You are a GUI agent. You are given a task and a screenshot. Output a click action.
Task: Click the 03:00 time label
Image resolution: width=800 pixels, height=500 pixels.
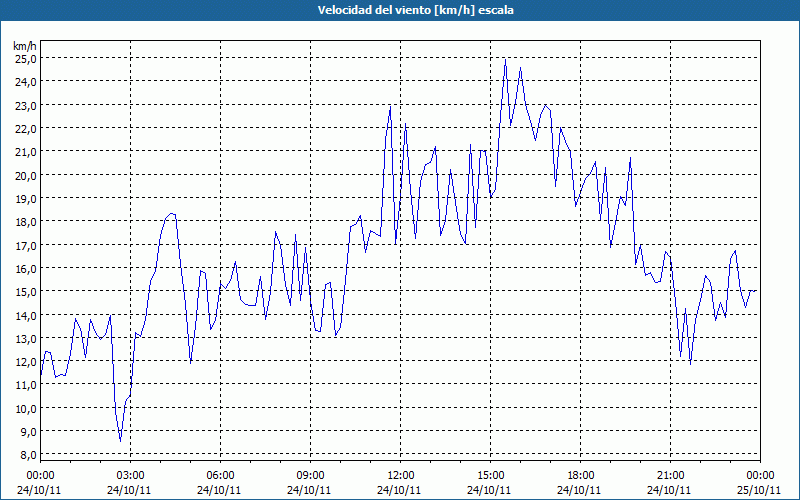click(x=130, y=476)
